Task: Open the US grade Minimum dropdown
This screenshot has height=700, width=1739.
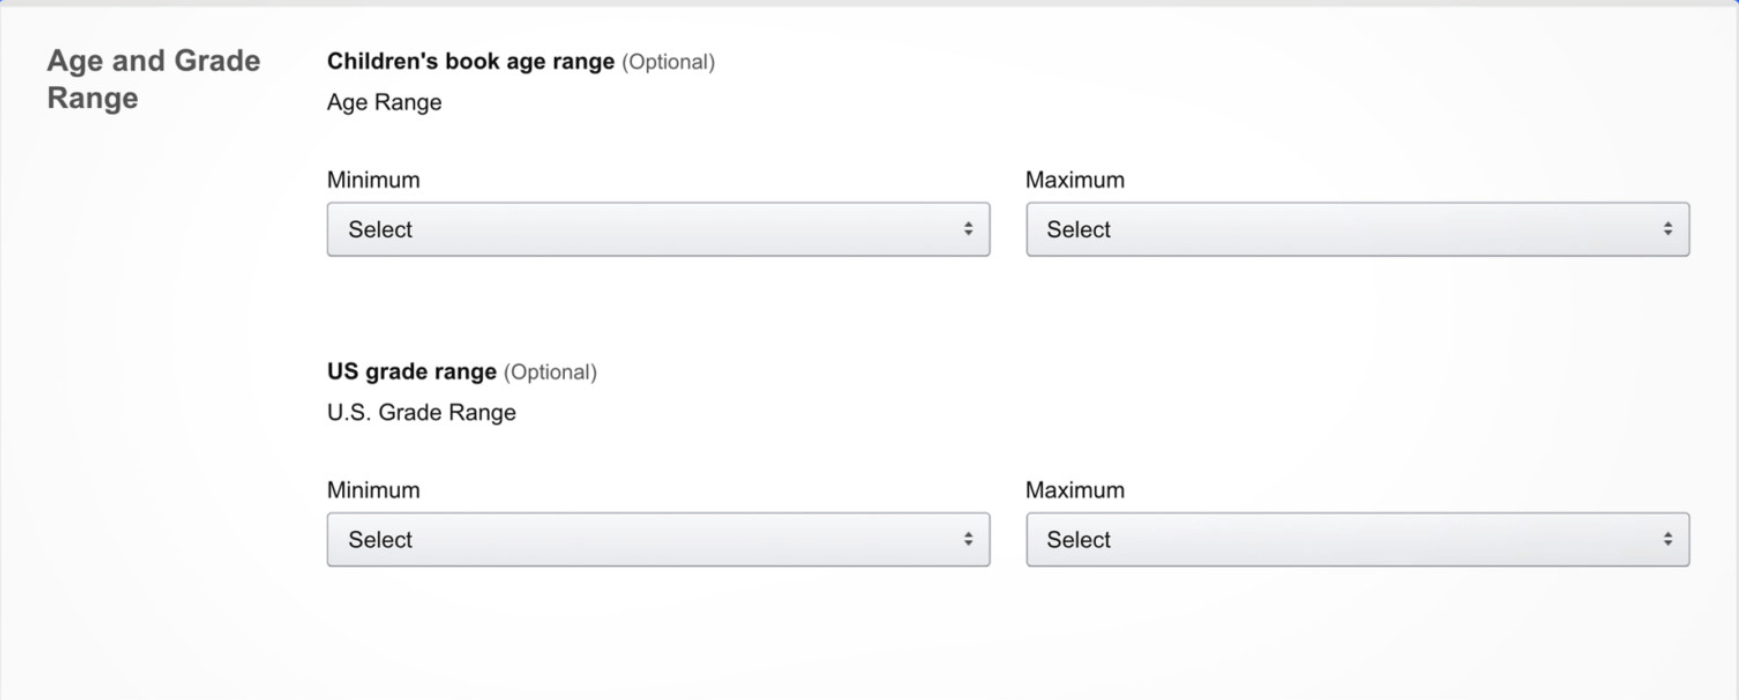Action: coord(657,539)
